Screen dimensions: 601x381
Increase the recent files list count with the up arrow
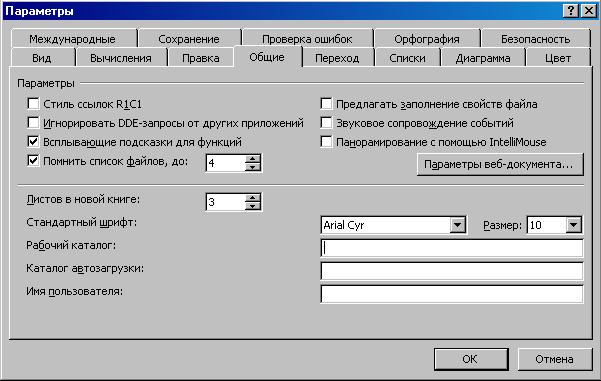pyautogui.click(x=253, y=159)
